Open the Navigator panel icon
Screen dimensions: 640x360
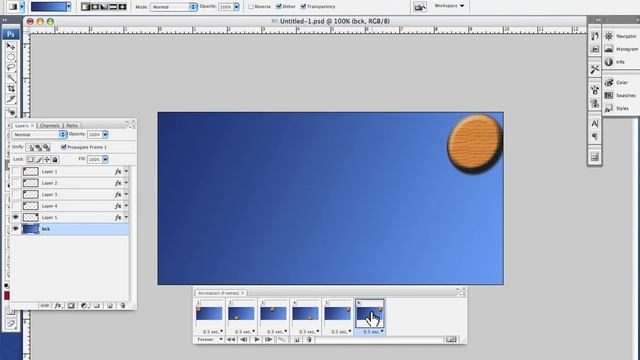click(x=609, y=36)
